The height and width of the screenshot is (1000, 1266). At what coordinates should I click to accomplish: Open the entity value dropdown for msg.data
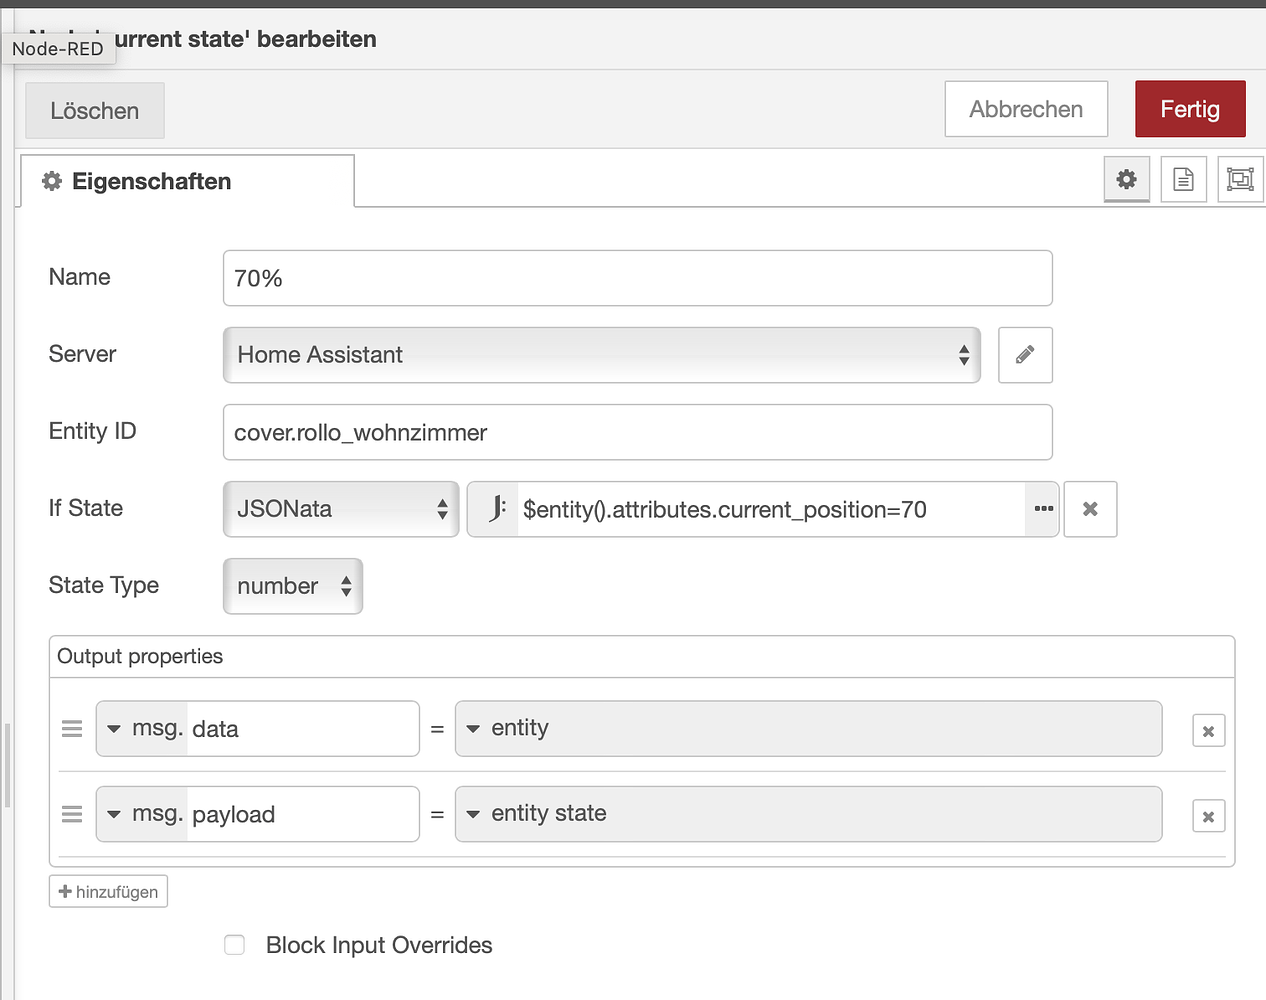[473, 729]
